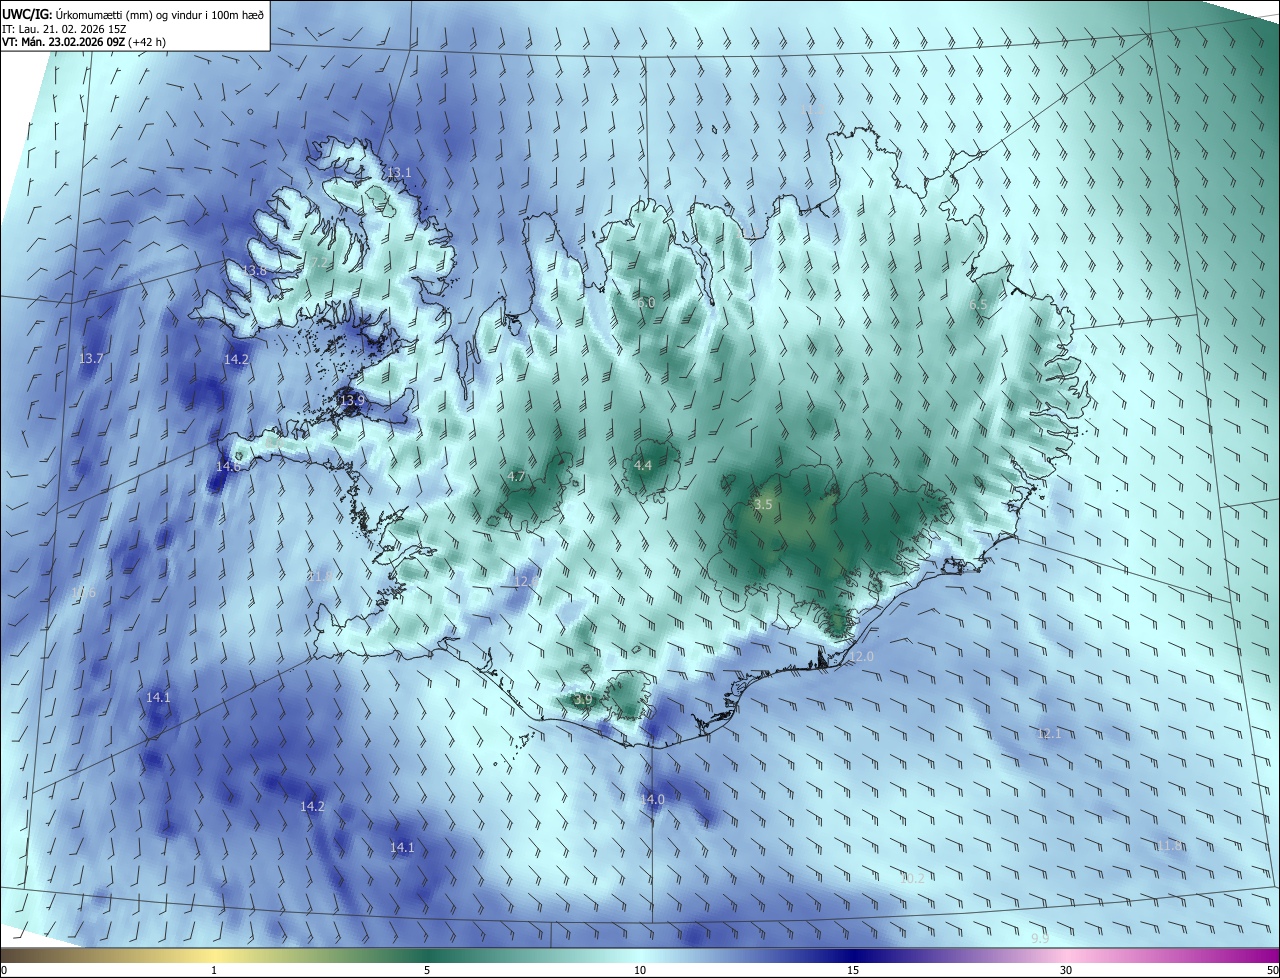Click the 12.1 value label
This screenshot has width=1280, height=978.
[x=1048, y=734]
